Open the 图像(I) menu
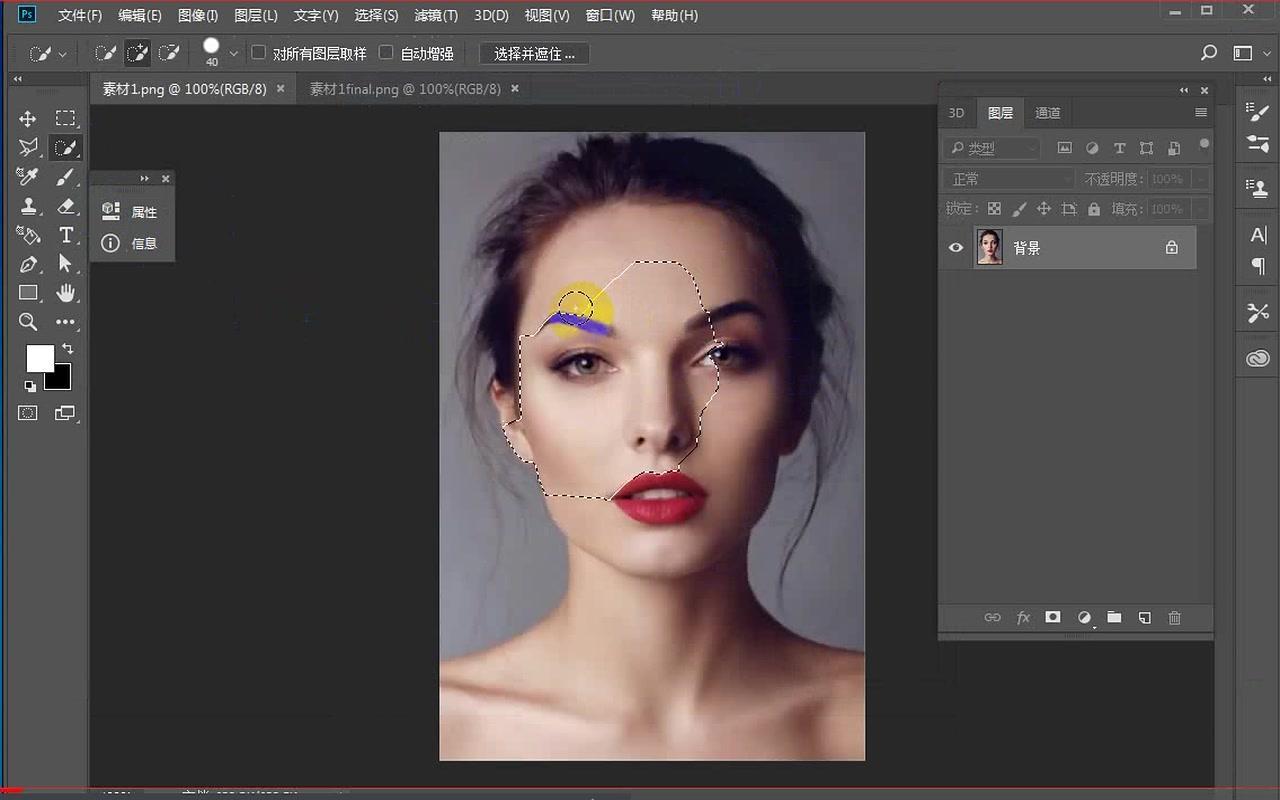 (x=198, y=15)
